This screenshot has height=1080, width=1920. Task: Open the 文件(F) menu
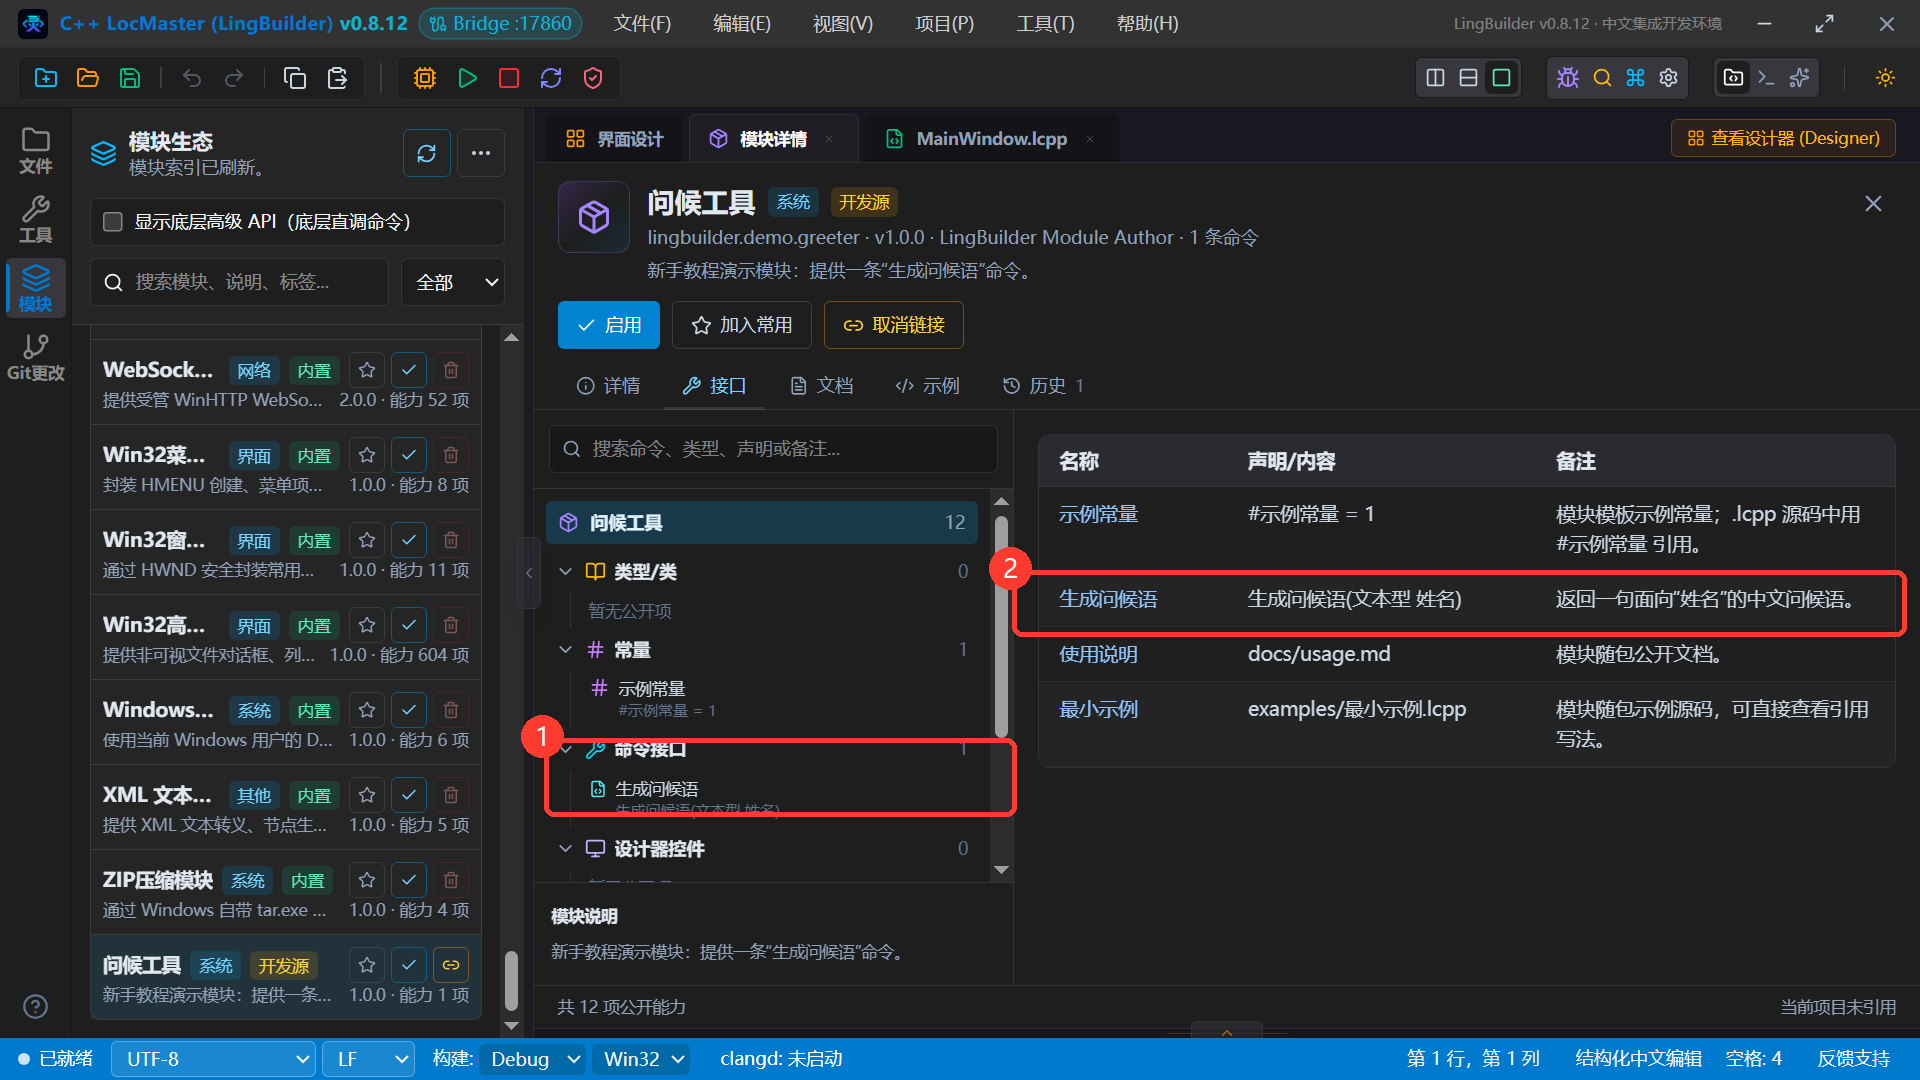(x=642, y=24)
